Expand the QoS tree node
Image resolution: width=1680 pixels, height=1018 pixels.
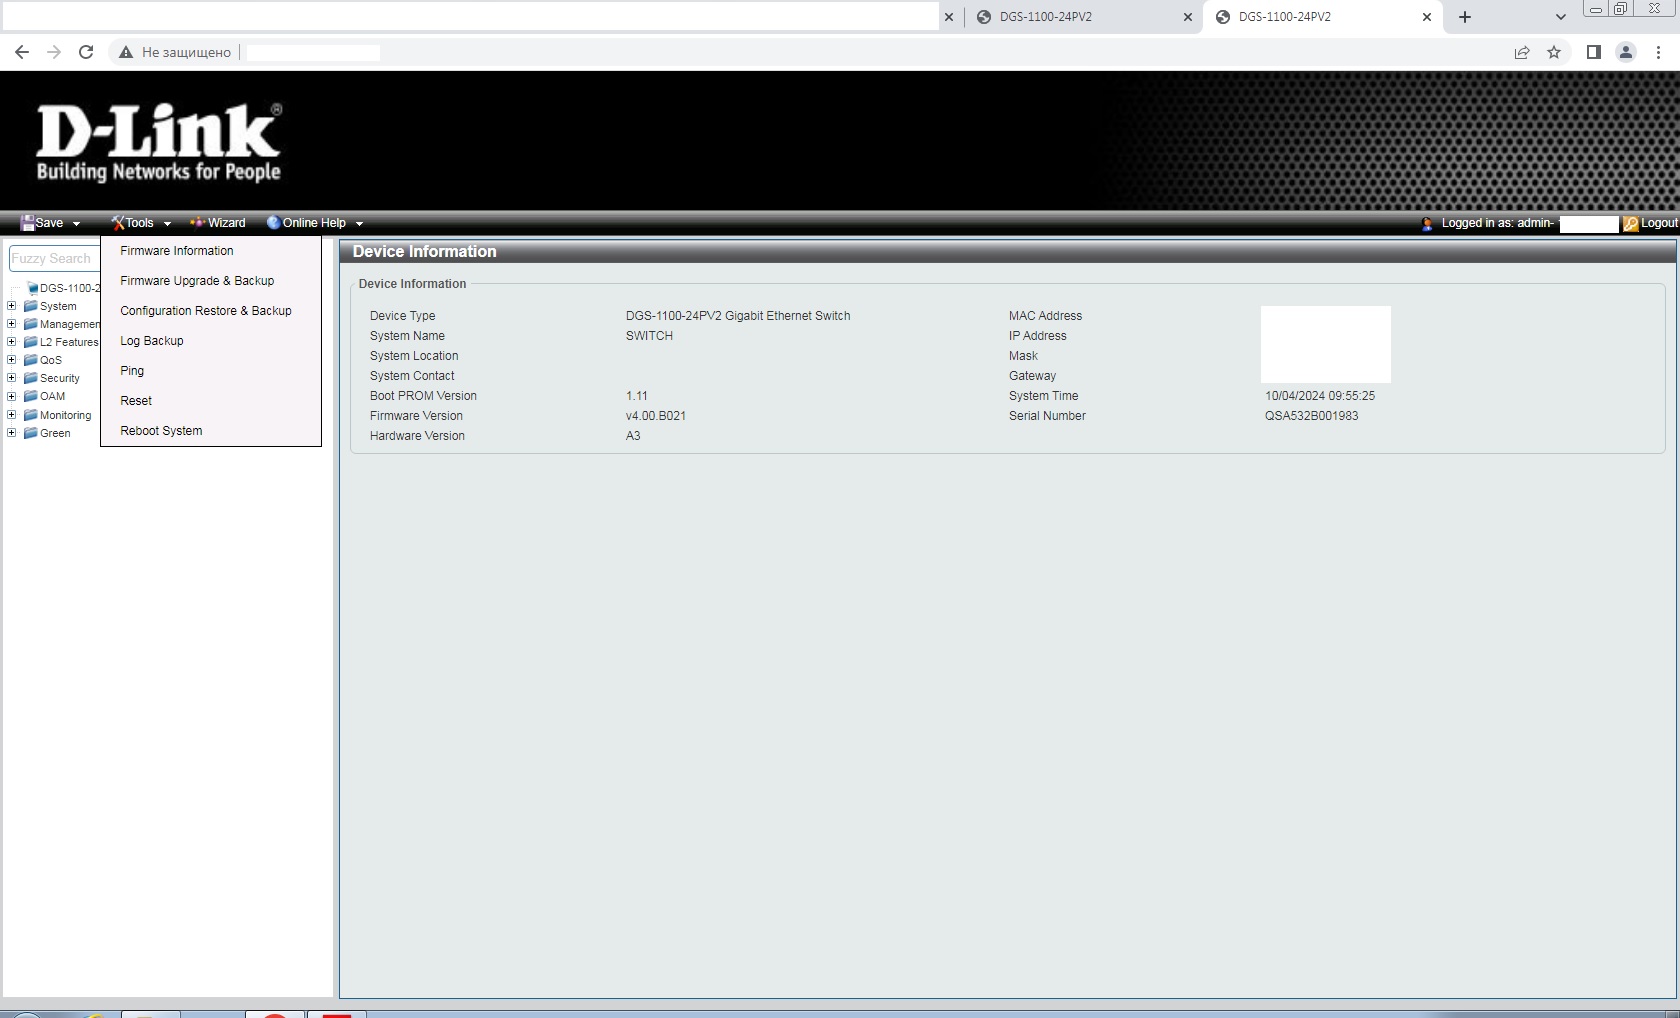(x=12, y=360)
